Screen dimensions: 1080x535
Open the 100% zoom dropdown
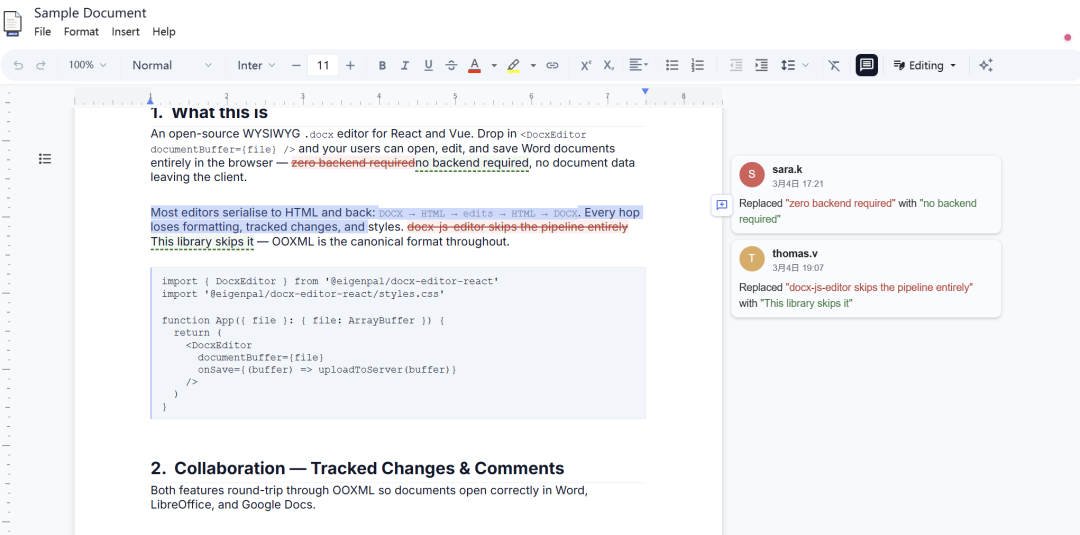[87, 65]
